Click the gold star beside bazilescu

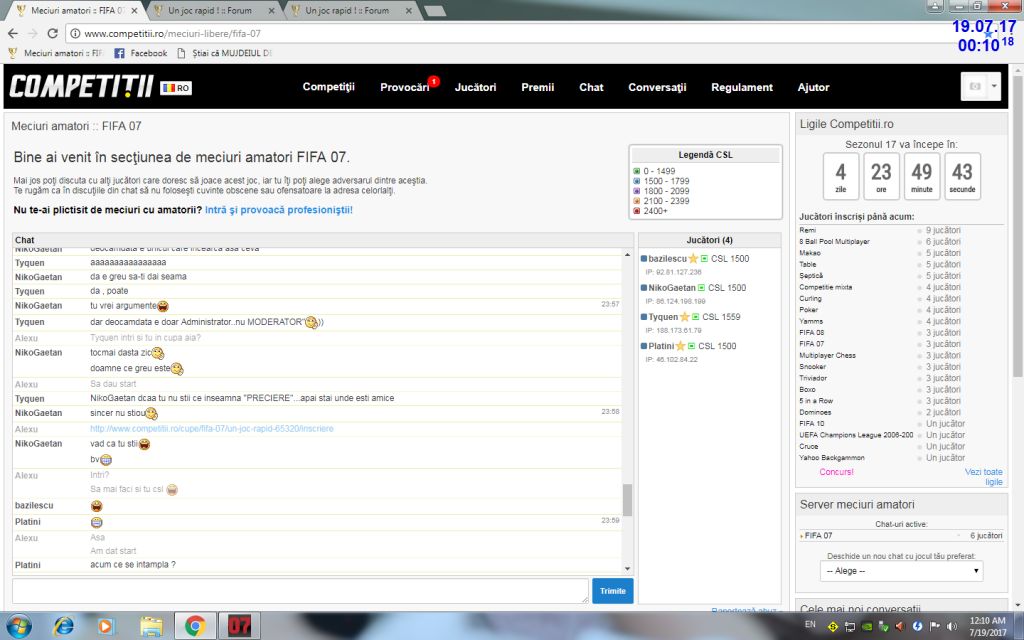[693, 259]
